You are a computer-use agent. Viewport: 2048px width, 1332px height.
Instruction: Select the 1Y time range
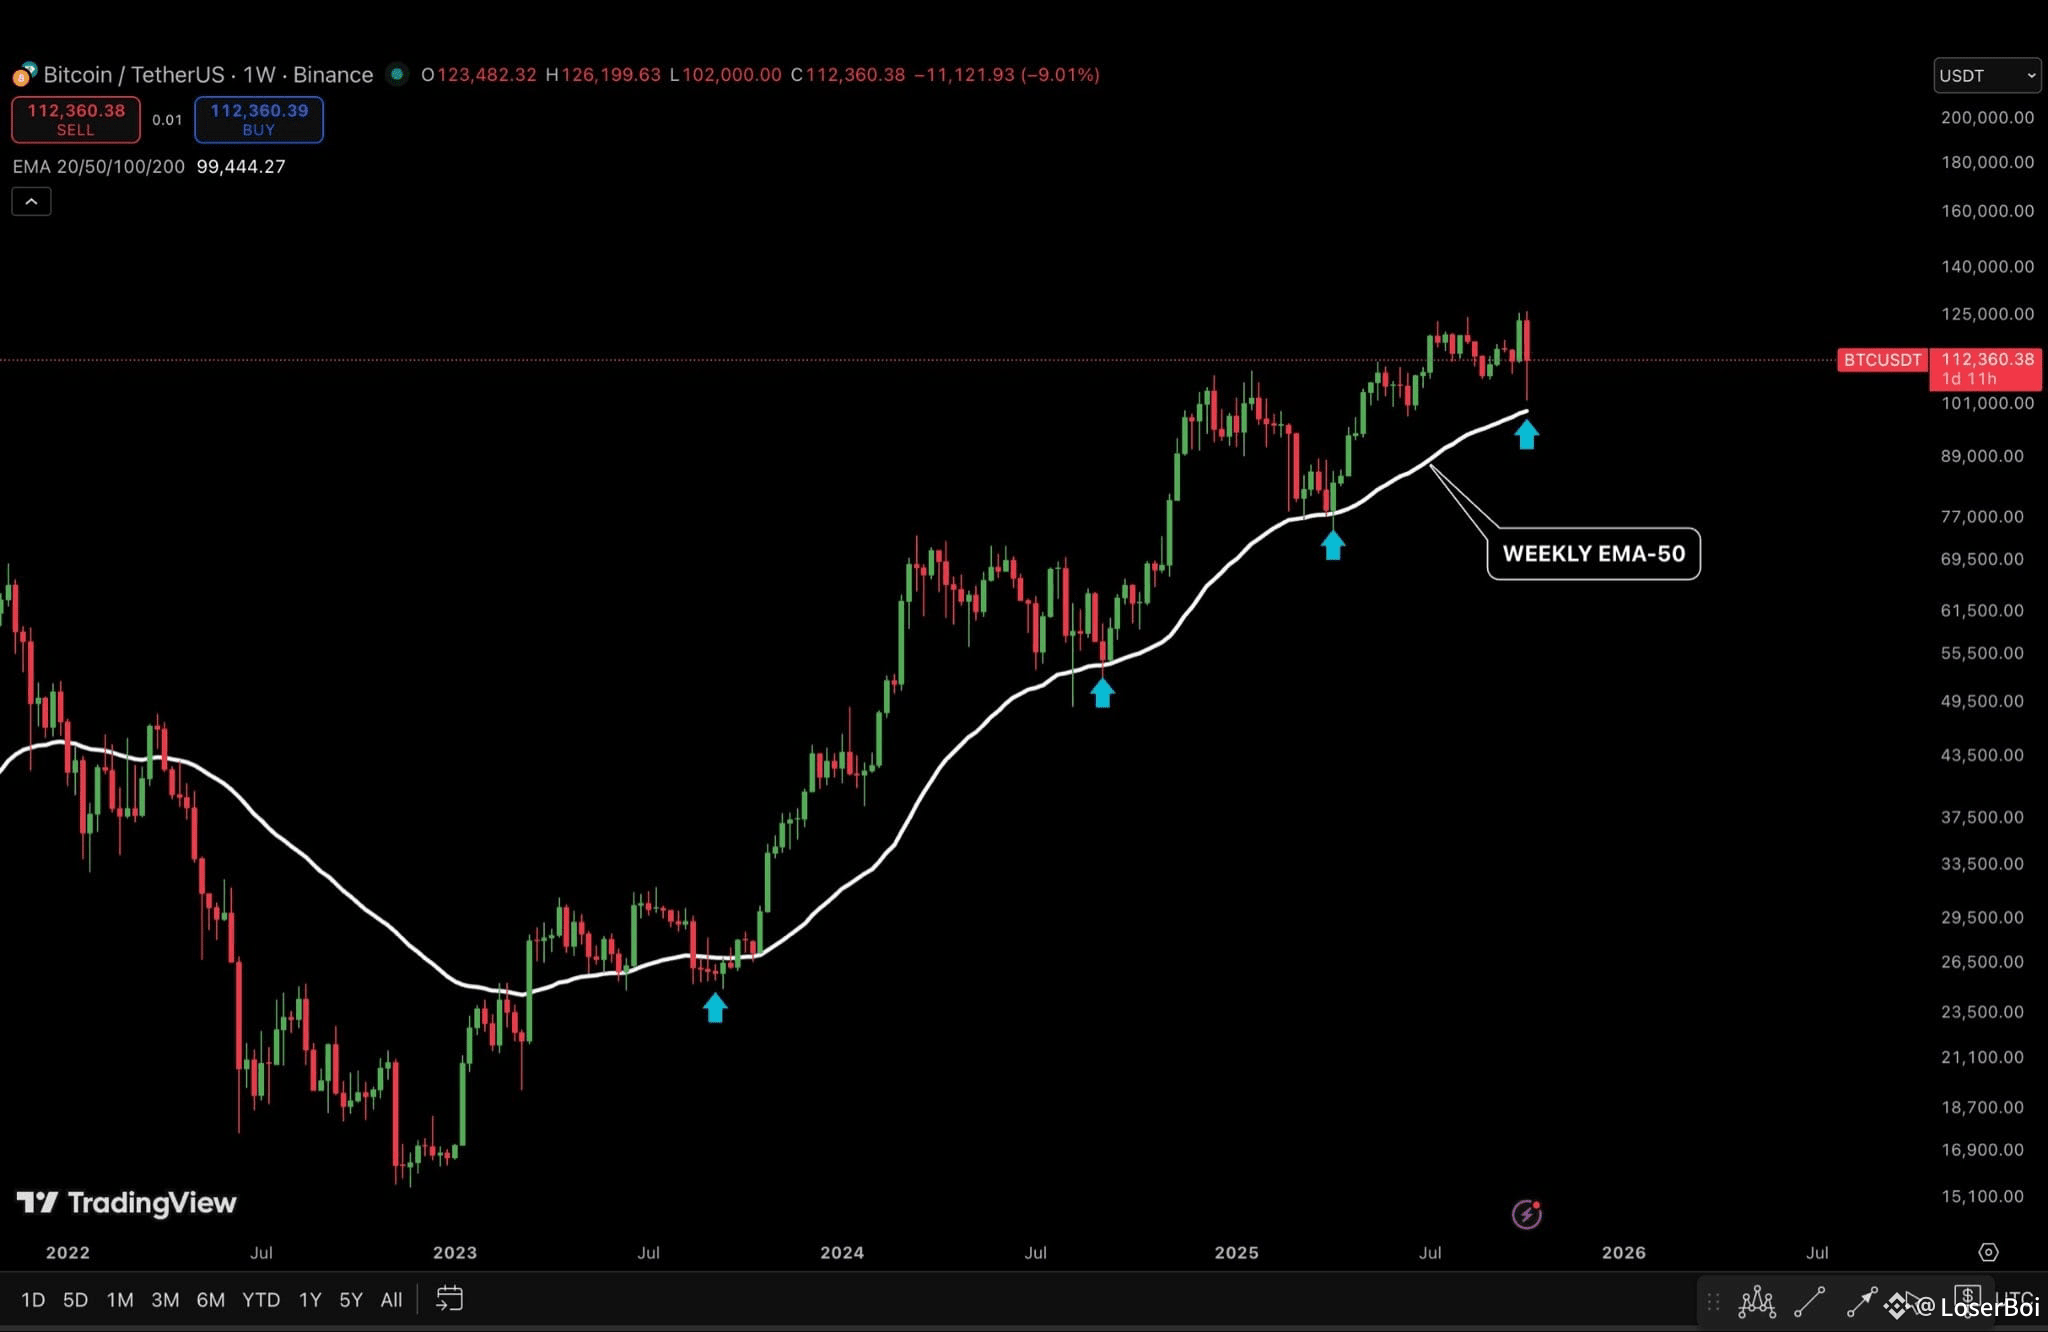pos(310,1299)
